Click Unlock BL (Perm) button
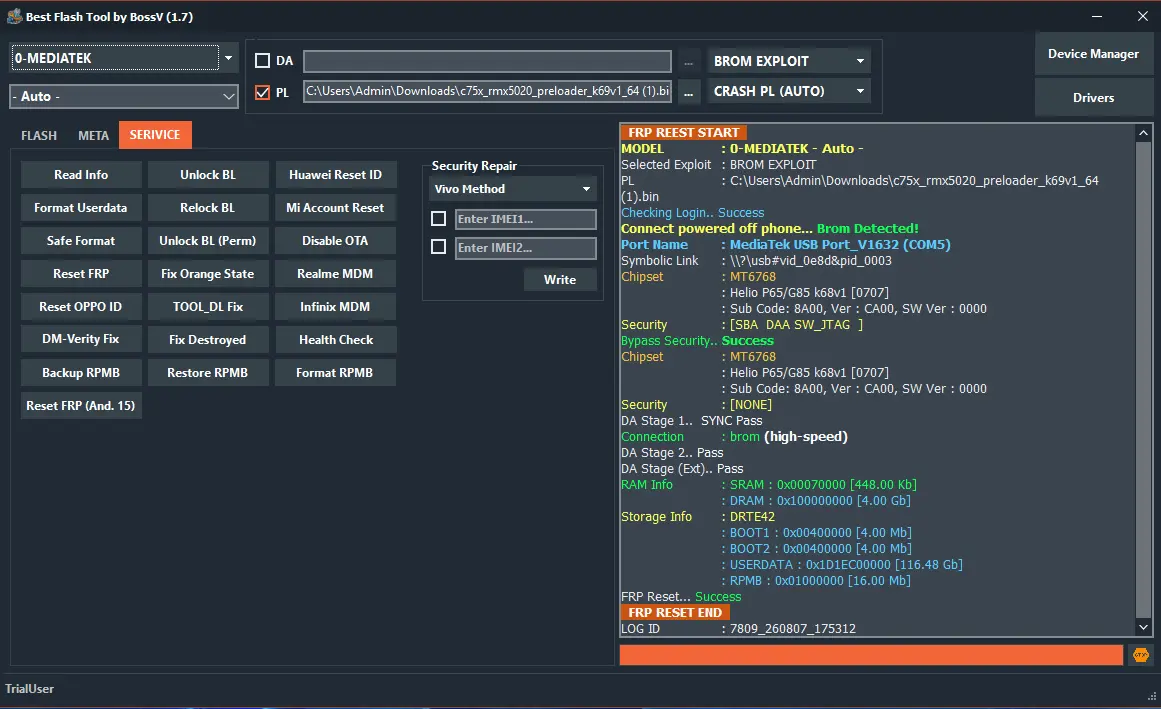Viewport: 1161px width, 709px height. click(x=208, y=241)
